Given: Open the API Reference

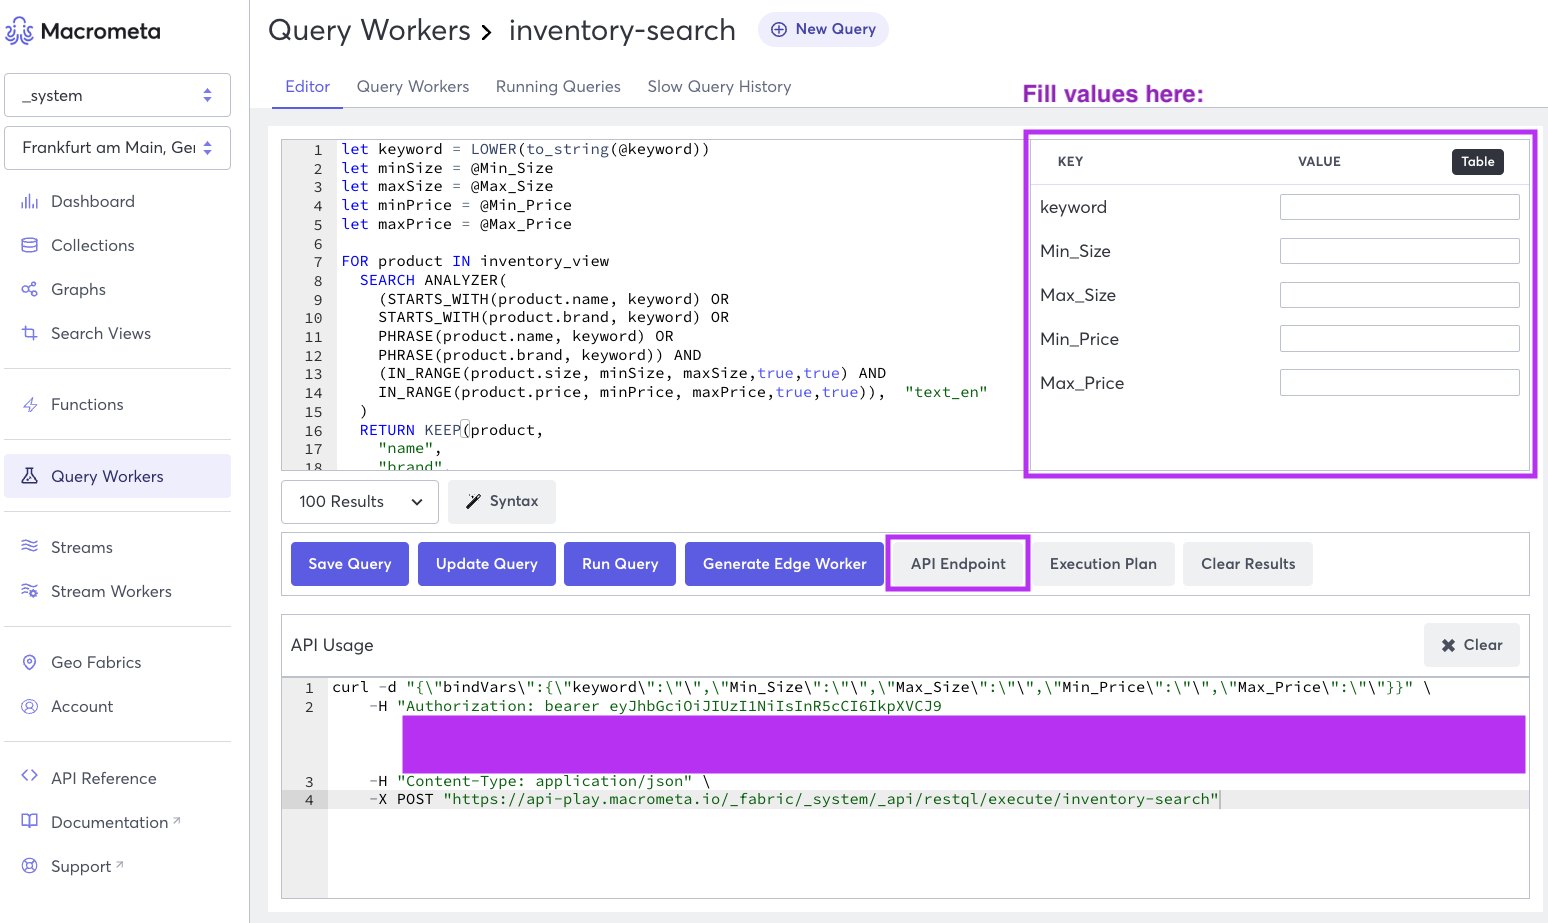Looking at the screenshot, I should click(103, 778).
